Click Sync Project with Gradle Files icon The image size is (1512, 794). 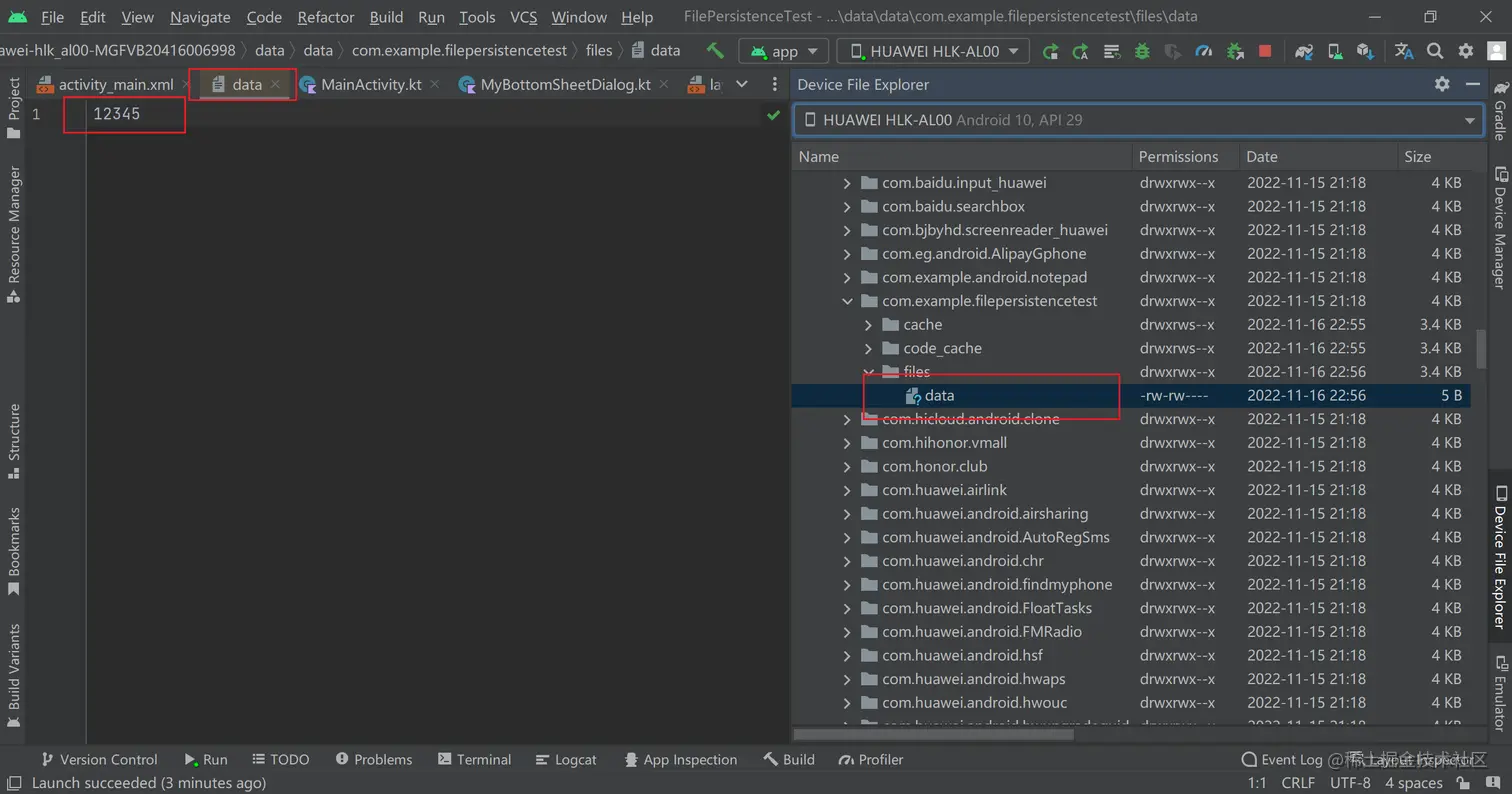(x=1304, y=51)
